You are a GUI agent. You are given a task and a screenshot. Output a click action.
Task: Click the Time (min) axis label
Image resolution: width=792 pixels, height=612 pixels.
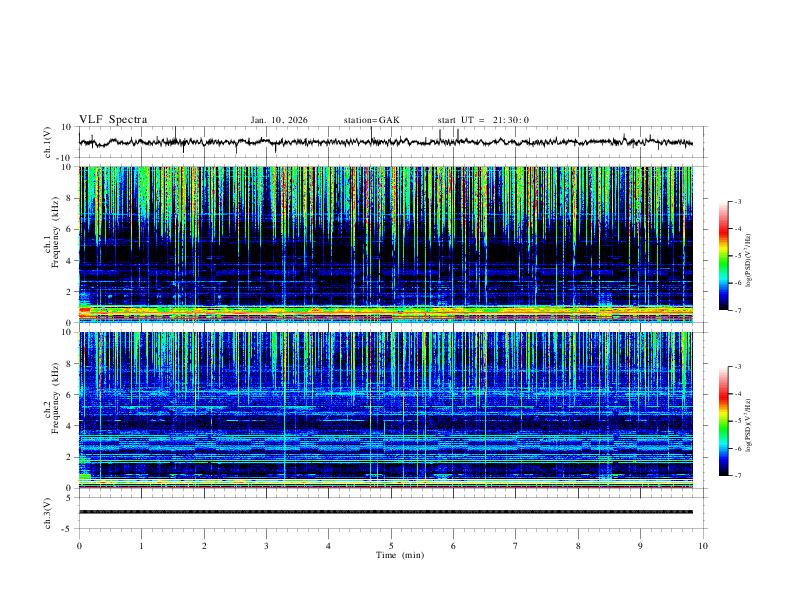[400, 555]
